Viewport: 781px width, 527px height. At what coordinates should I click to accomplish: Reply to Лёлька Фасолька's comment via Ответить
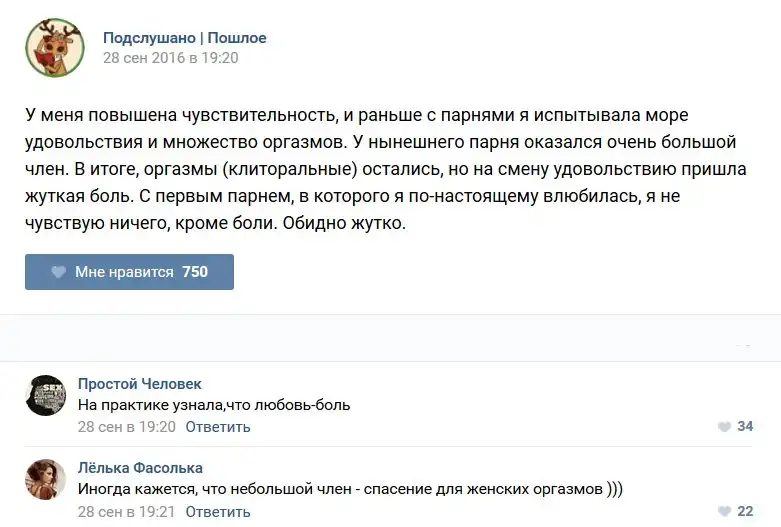click(217, 511)
